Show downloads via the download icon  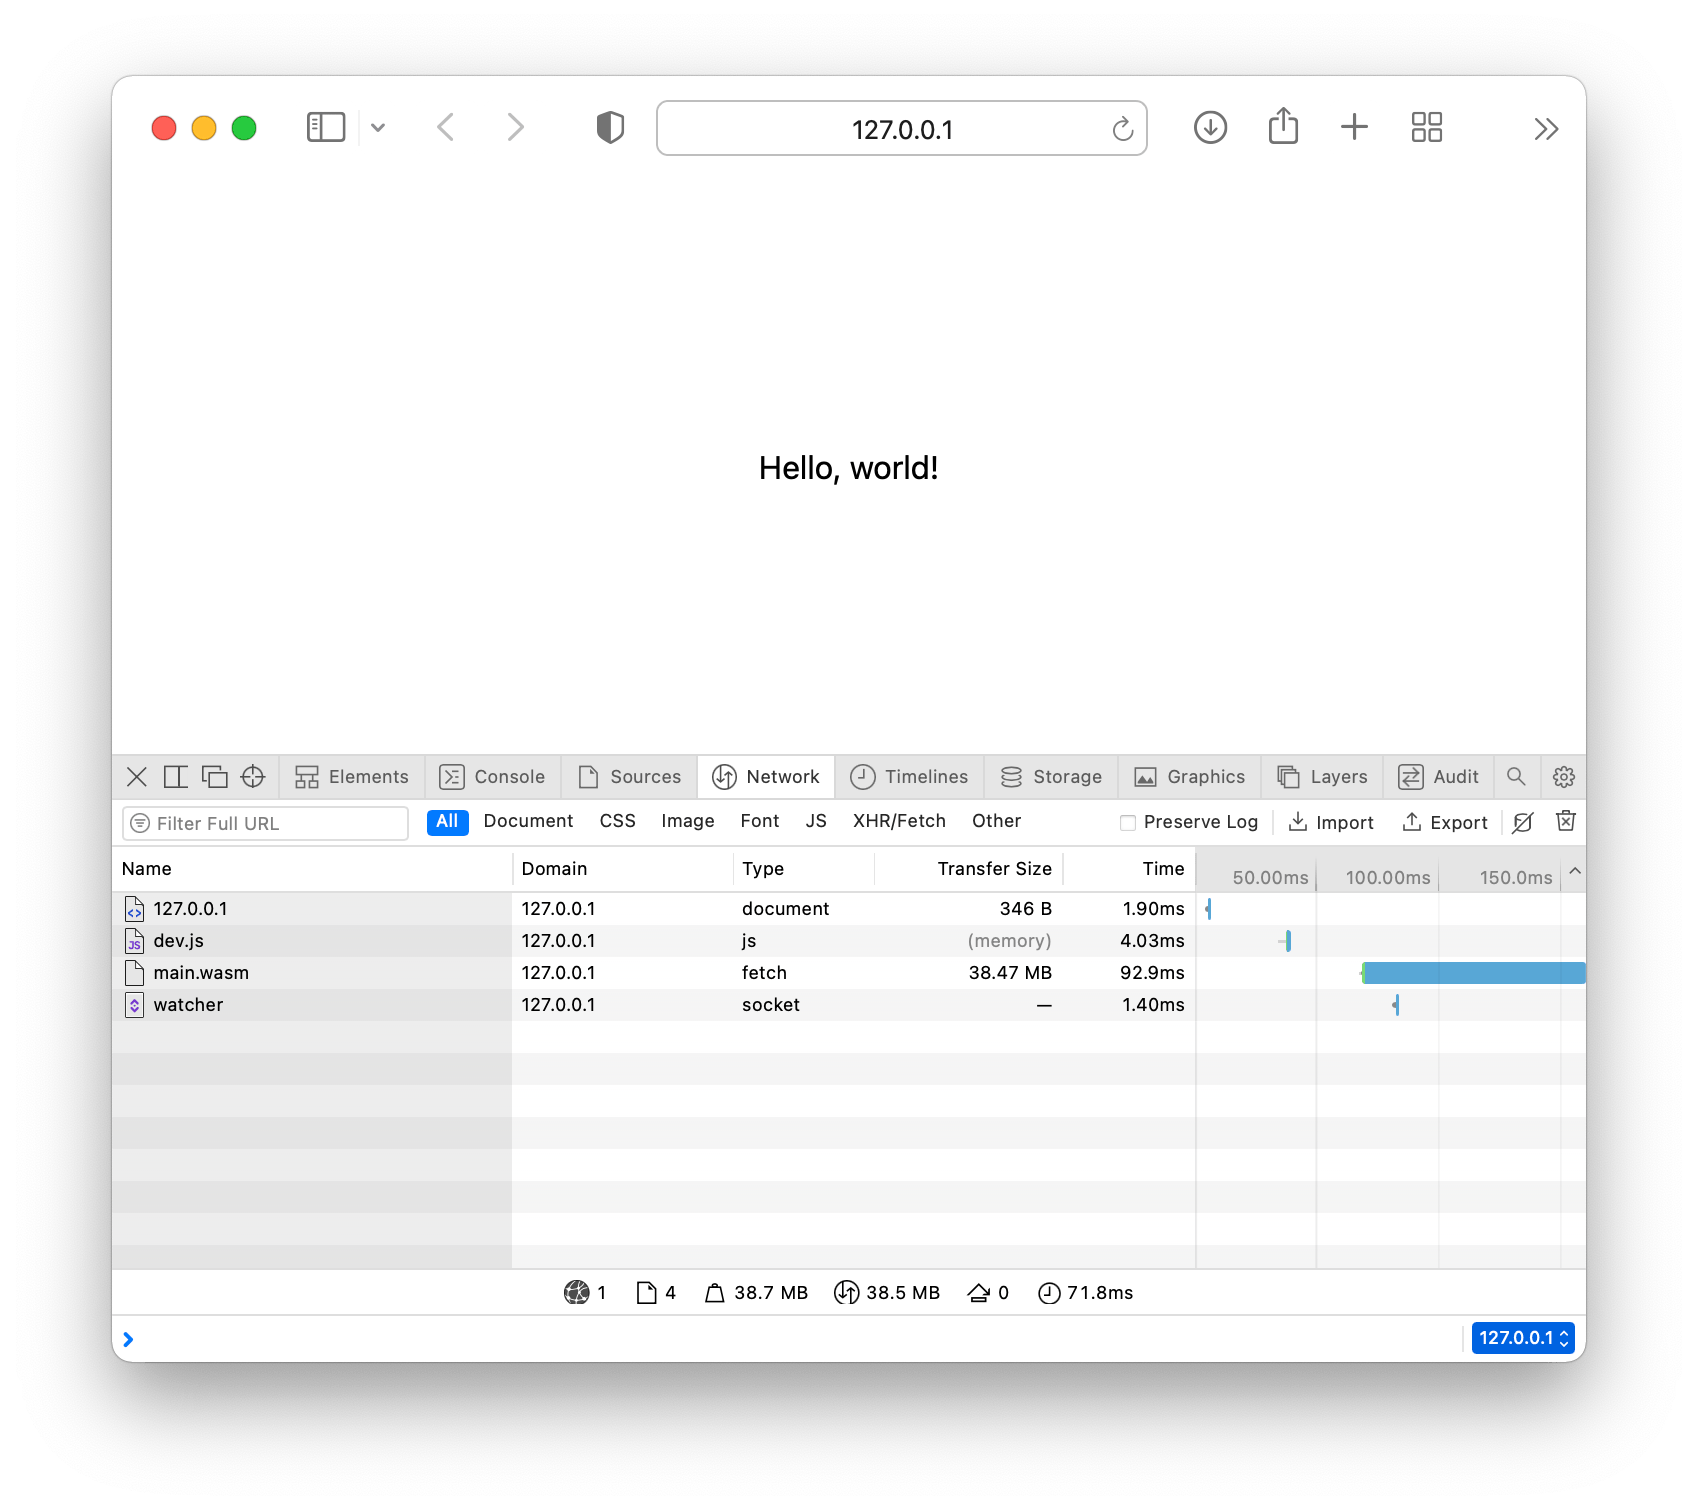pyautogui.click(x=1210, y=127)
